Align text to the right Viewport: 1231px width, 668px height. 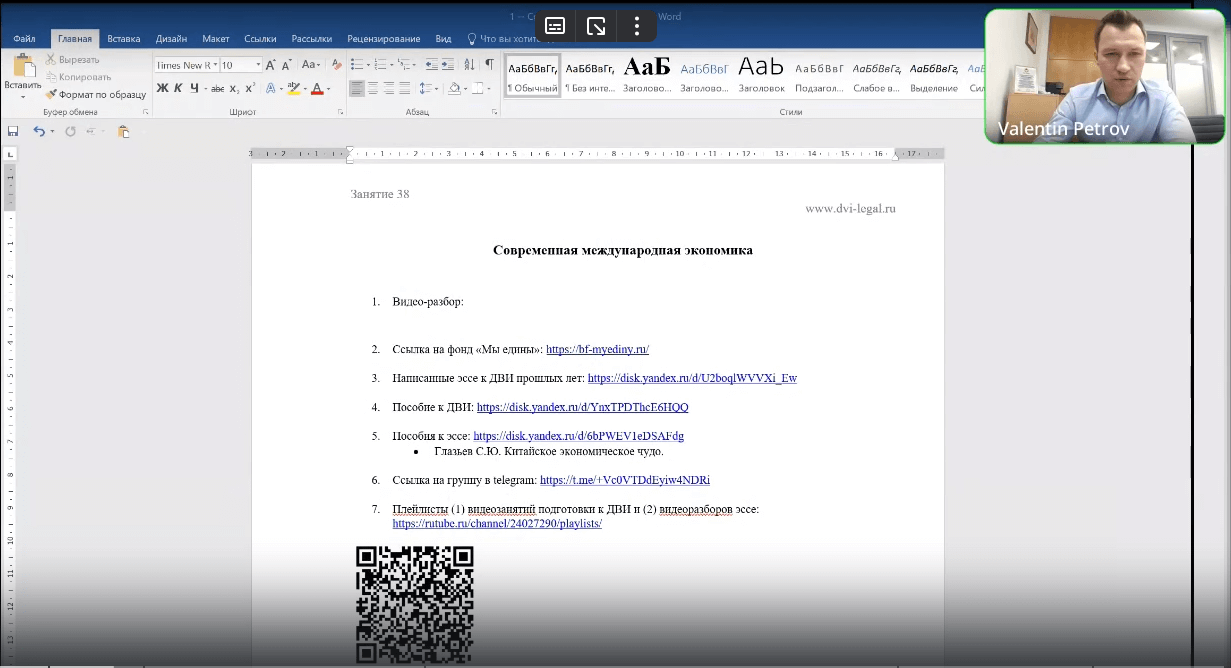(x=389, y=88)
